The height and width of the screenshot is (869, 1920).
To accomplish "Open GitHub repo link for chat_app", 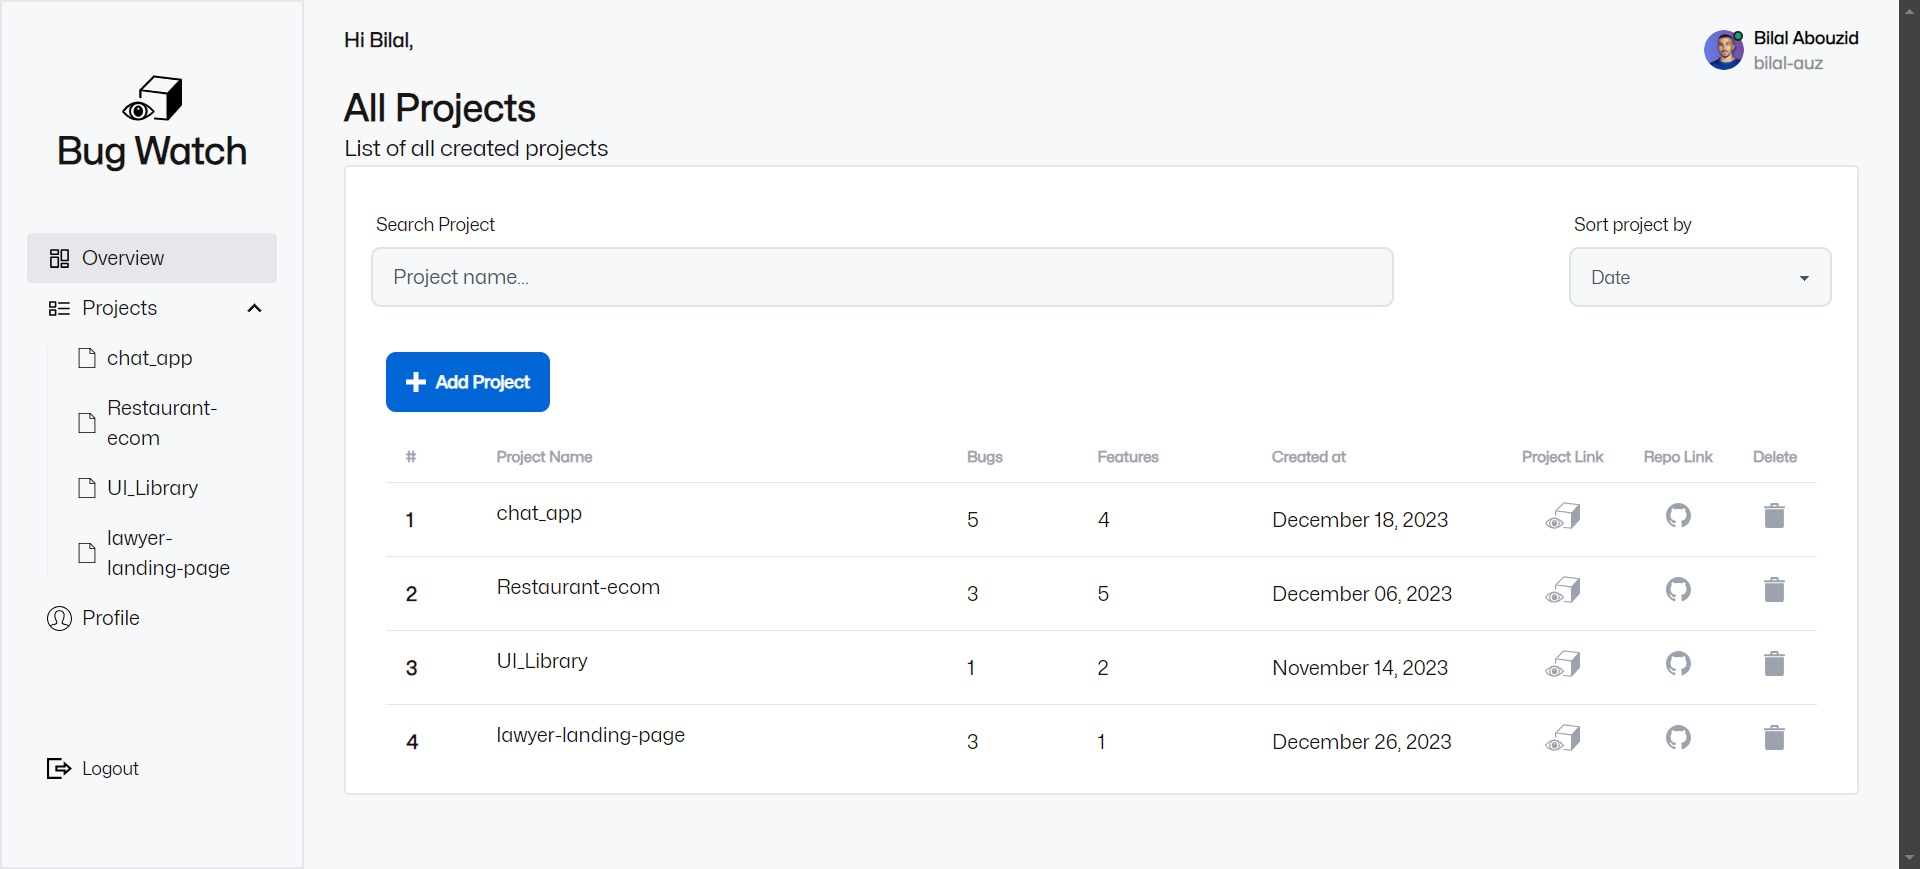I will tap(1678, 516).
